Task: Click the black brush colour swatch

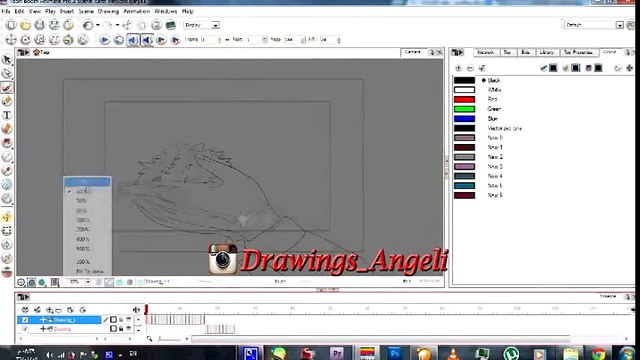Action: 553,68
